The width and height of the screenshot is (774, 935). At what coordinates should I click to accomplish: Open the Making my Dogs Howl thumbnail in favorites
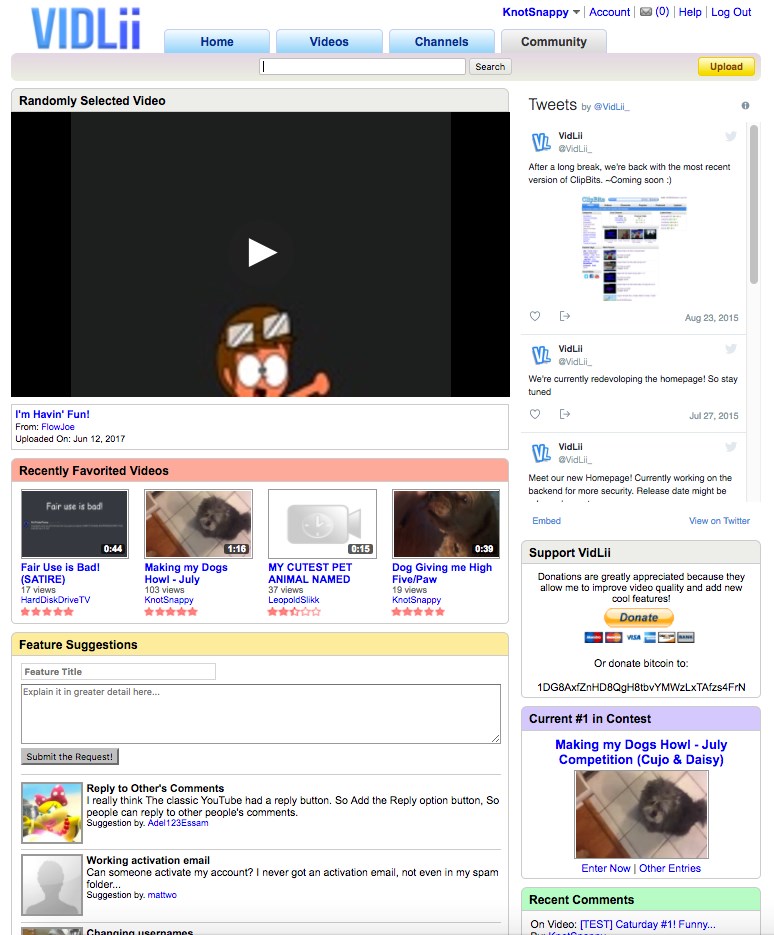[199, 524]
